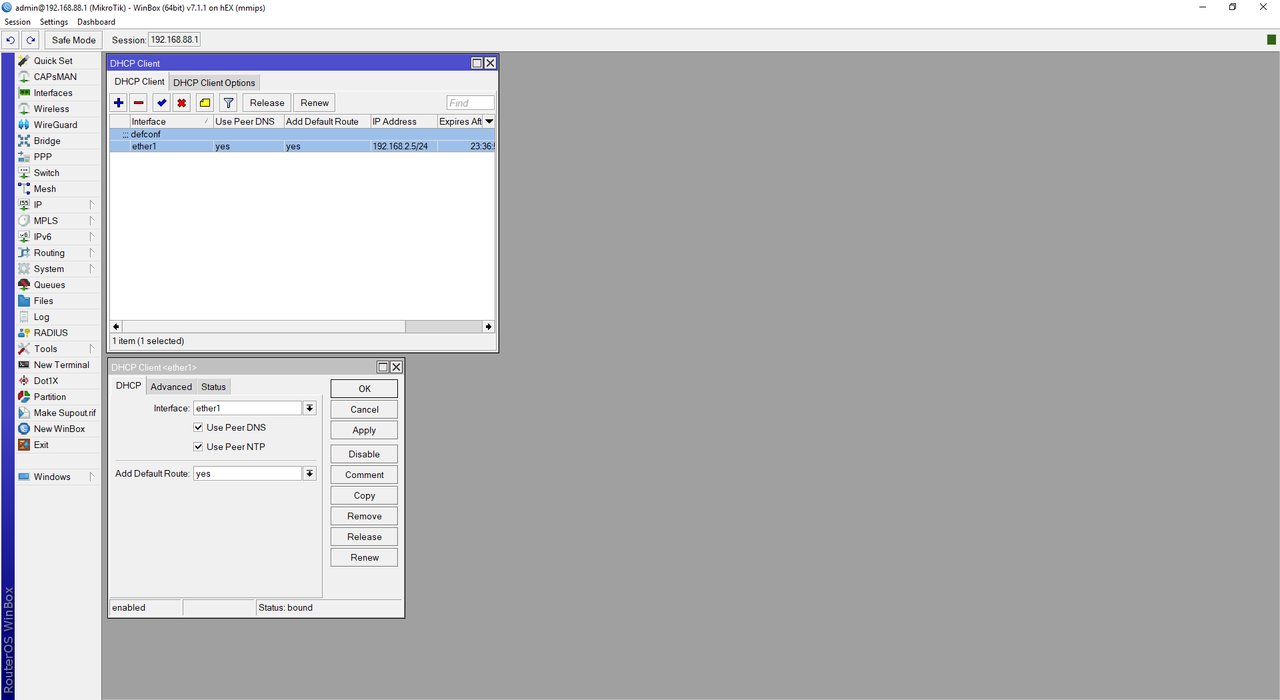The image size is (1280, 700).
Task: Expand the IPv6 submenu in sidebar
Action: (x=92, y=237)
